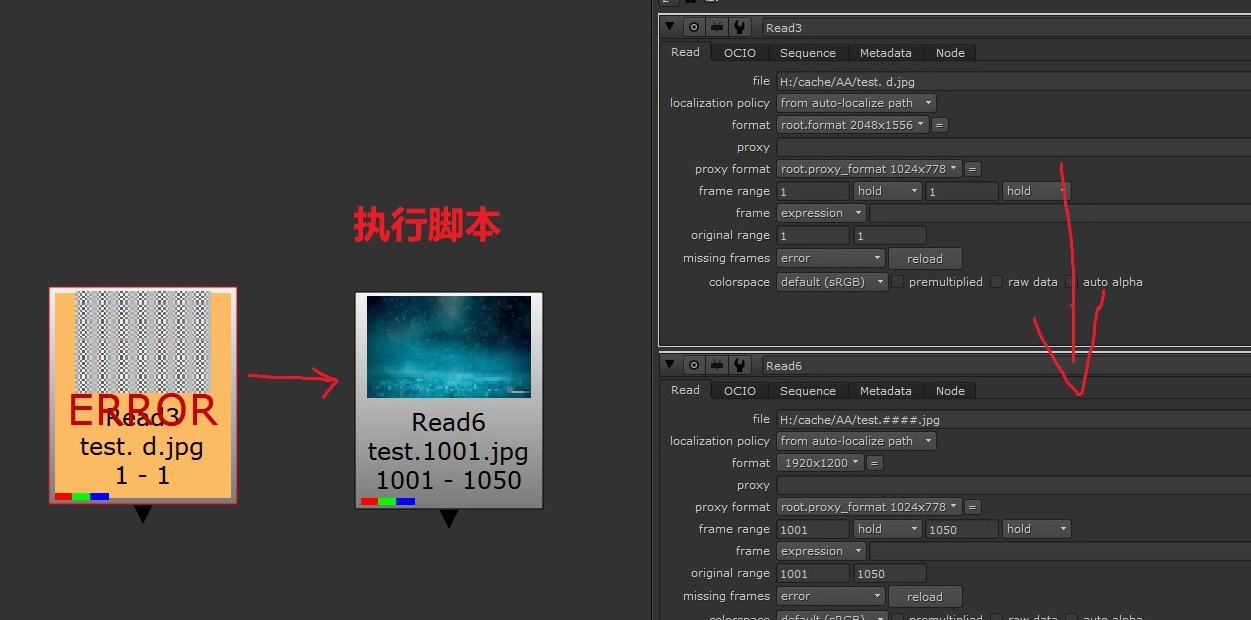Click the equals button beside Read3 format
1251x620 pixels.
tap(940, 125)
